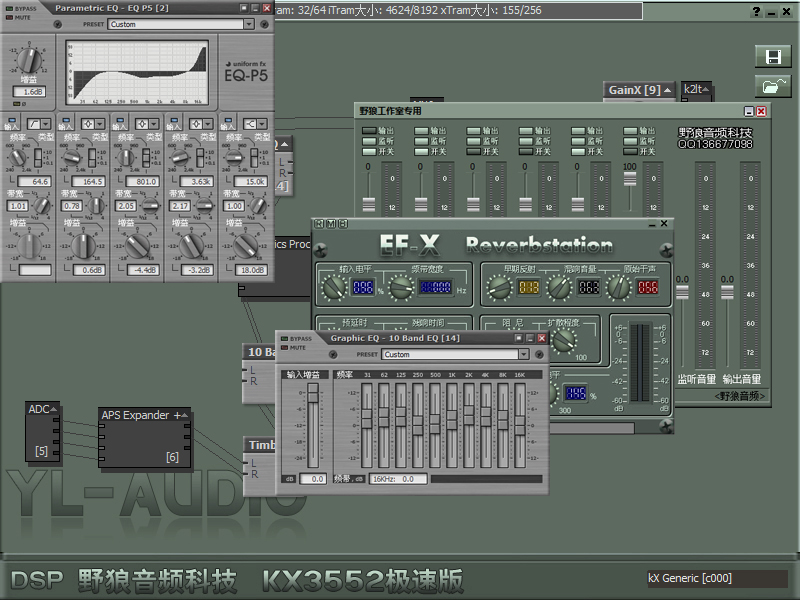Adjust the bandwidth knob next to 1.01
Screen dimensions: 800x600
(41, 206)
